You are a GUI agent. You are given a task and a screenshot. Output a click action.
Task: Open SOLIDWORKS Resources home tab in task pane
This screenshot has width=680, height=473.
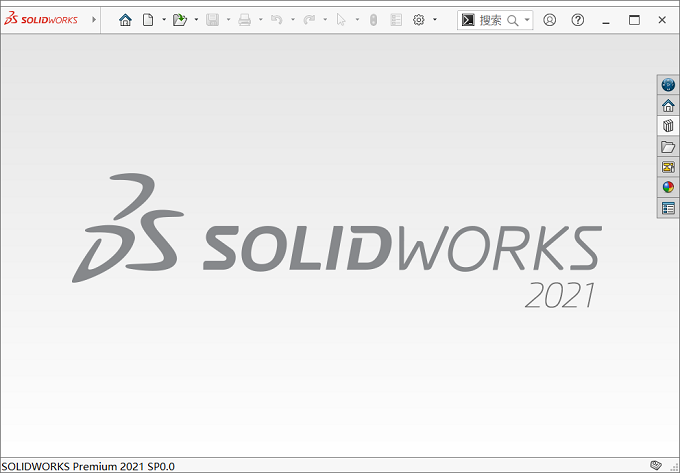668,105
